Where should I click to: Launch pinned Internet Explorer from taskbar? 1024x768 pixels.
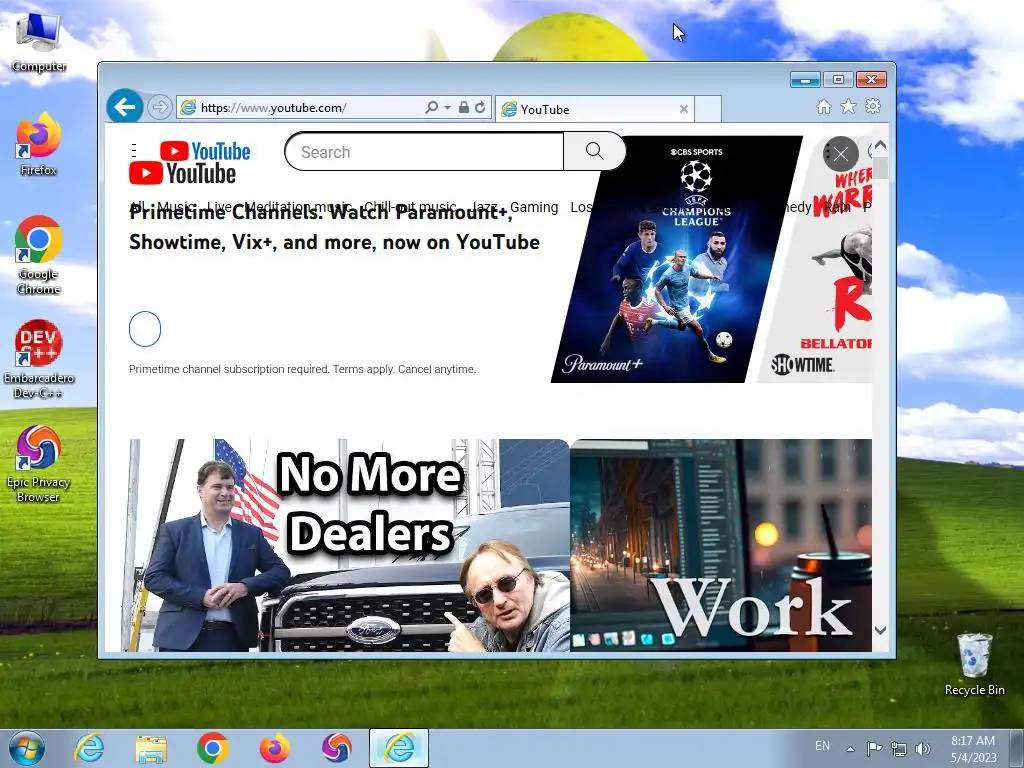(89, 748)
